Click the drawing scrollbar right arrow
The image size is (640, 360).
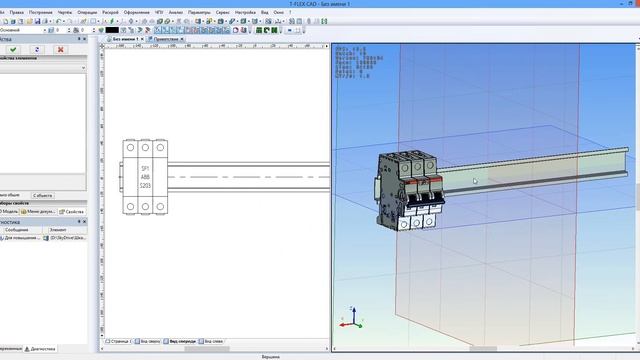click(x=327, y=349)
